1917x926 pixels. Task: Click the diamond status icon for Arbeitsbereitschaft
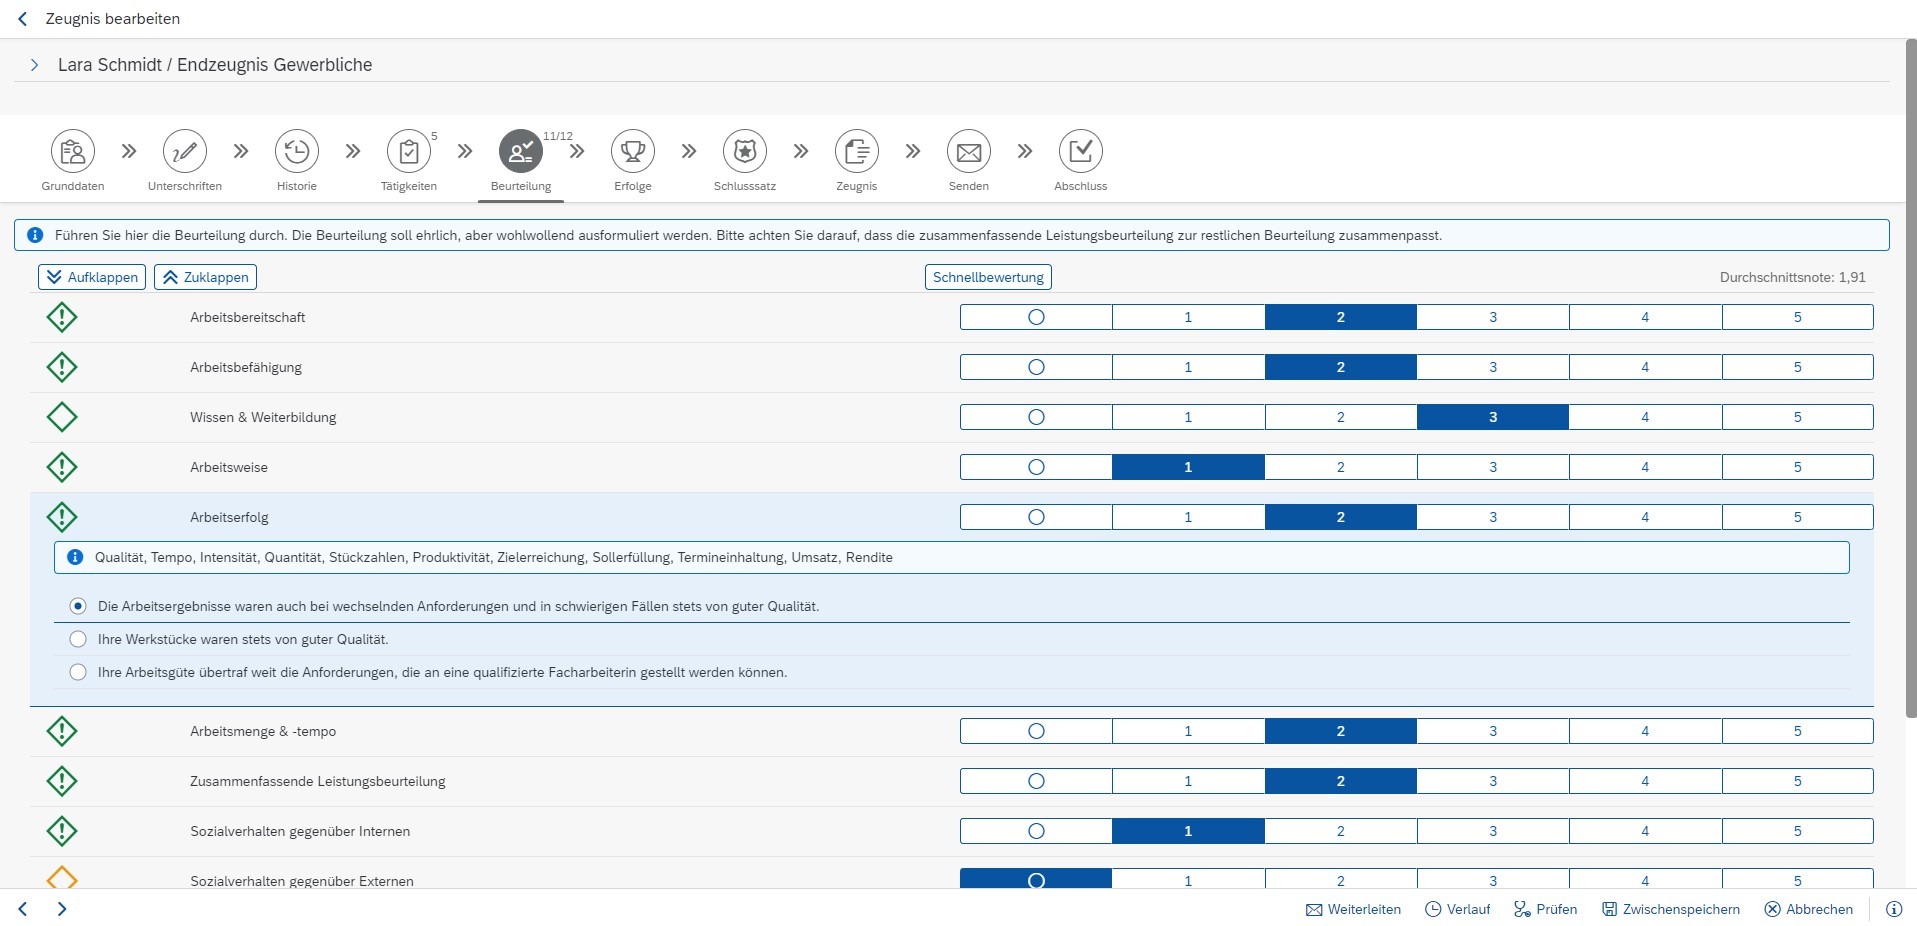62,317
